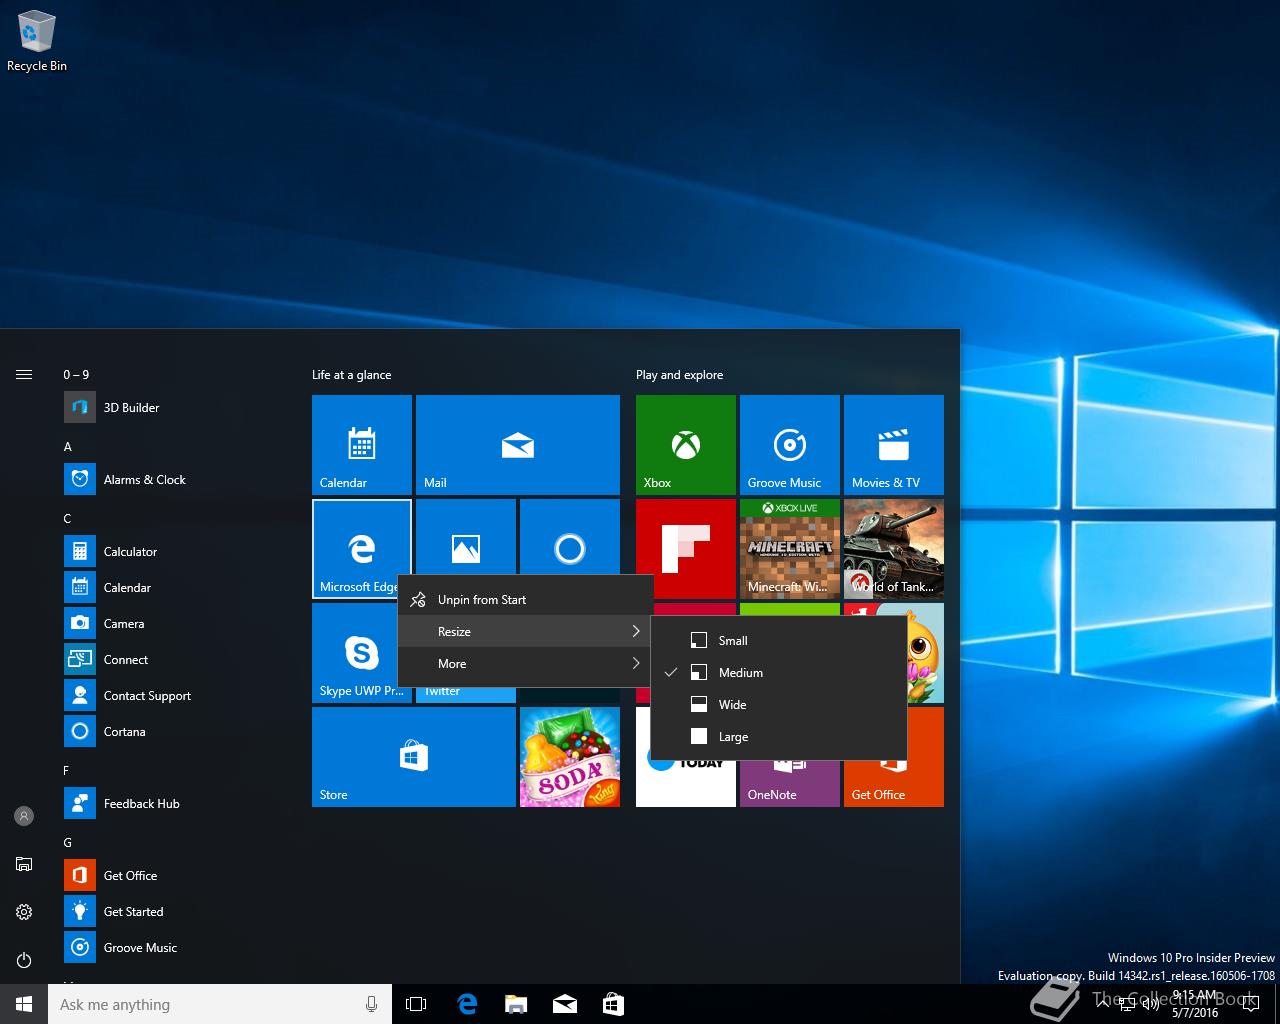Image resolution: width=1280 pixels, height=1024 pixels.
Task: Open Settings gear in Start sidebar
Action: click(24, 912)
